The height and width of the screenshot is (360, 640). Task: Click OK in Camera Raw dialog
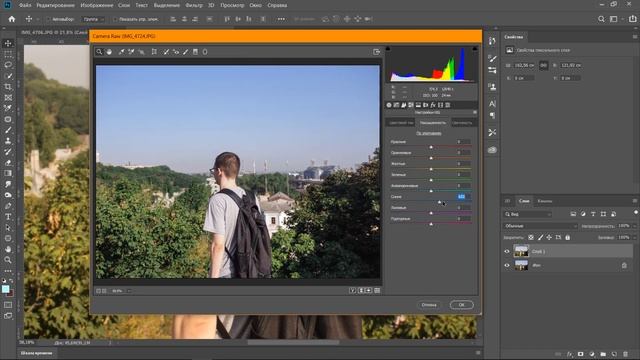(x=461, y=304)
